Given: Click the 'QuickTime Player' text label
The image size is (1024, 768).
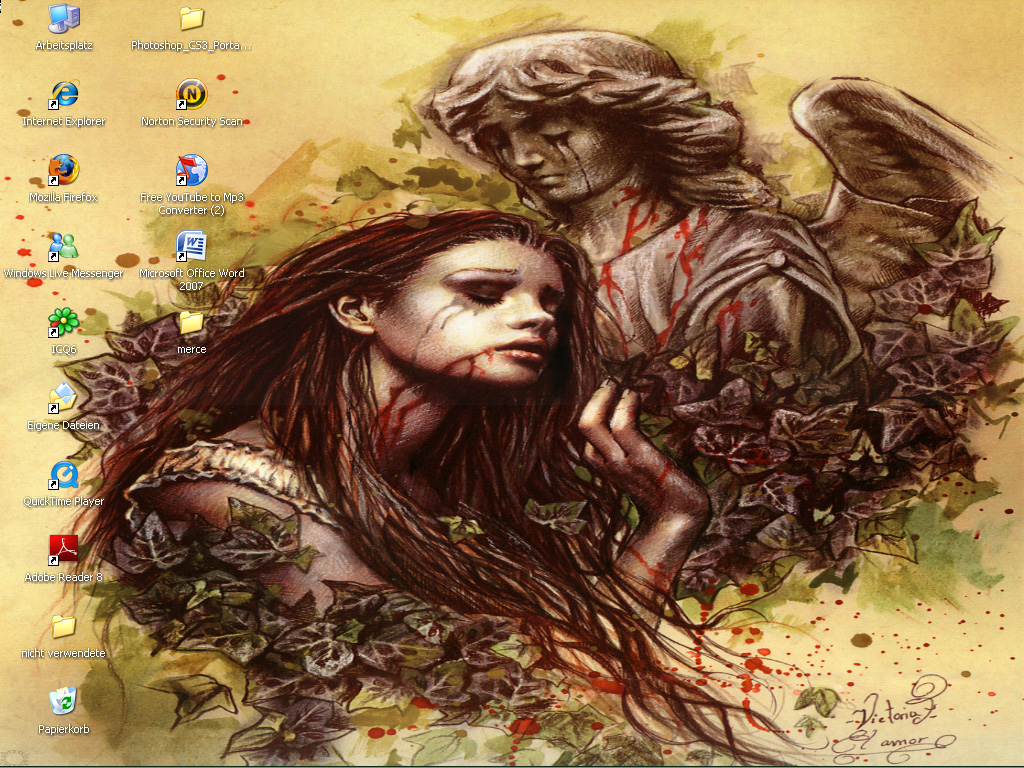Looking at the screenshot, I should [64, 502].
